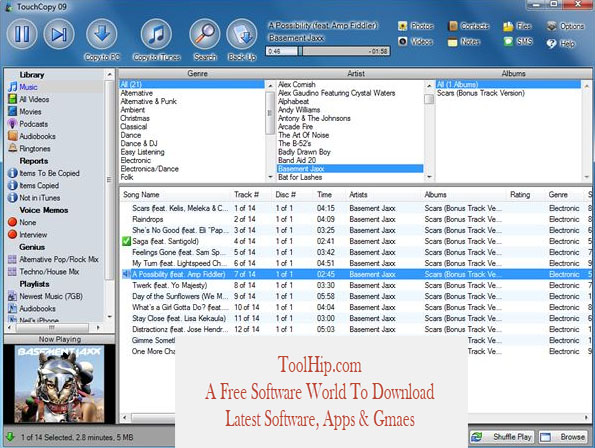
Task: Select artist Bat for Lashes
Action: (x=300, y=177)
